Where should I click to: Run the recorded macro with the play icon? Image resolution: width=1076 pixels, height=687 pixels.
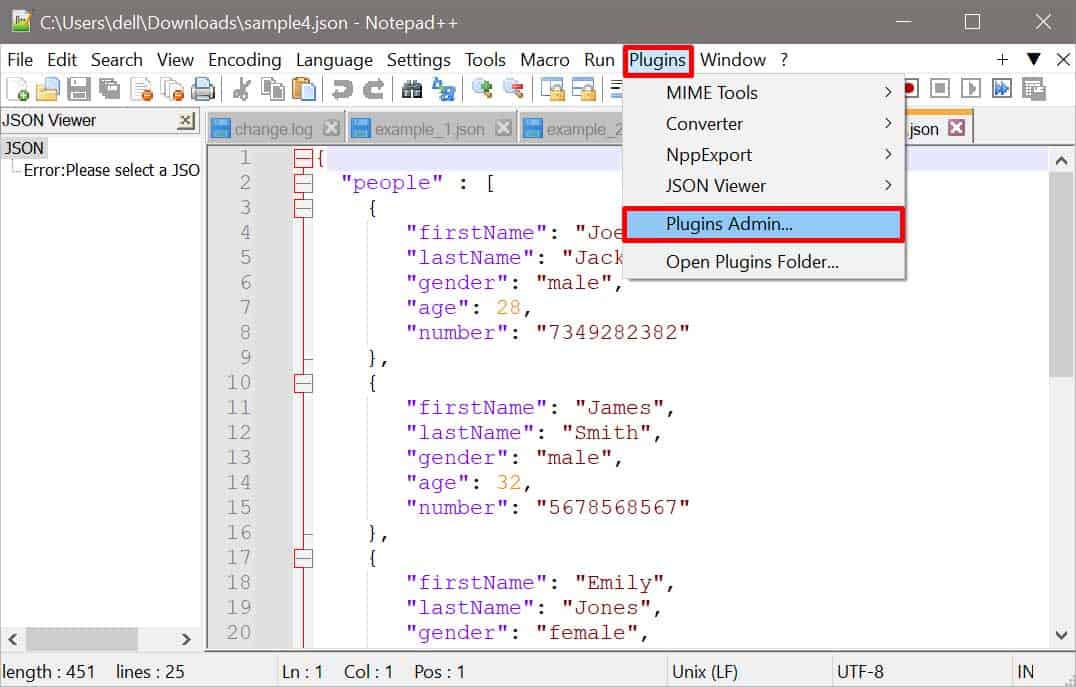point(970,90)
